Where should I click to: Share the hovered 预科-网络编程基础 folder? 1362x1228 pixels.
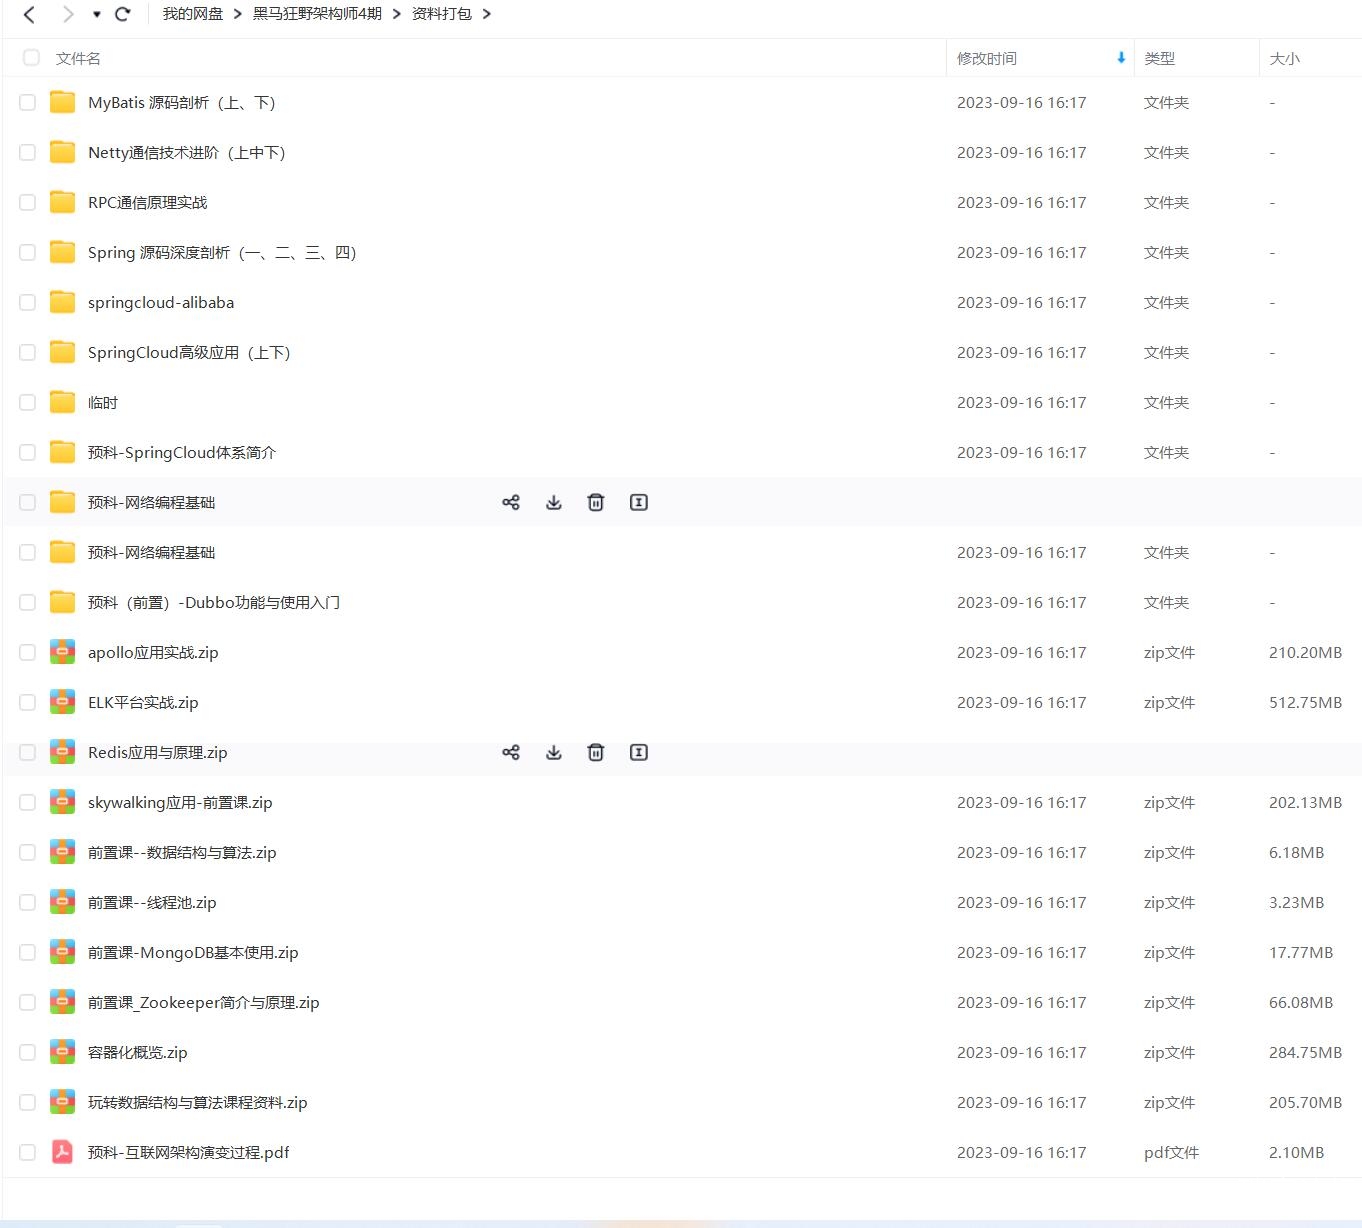(x=511, y=502)
